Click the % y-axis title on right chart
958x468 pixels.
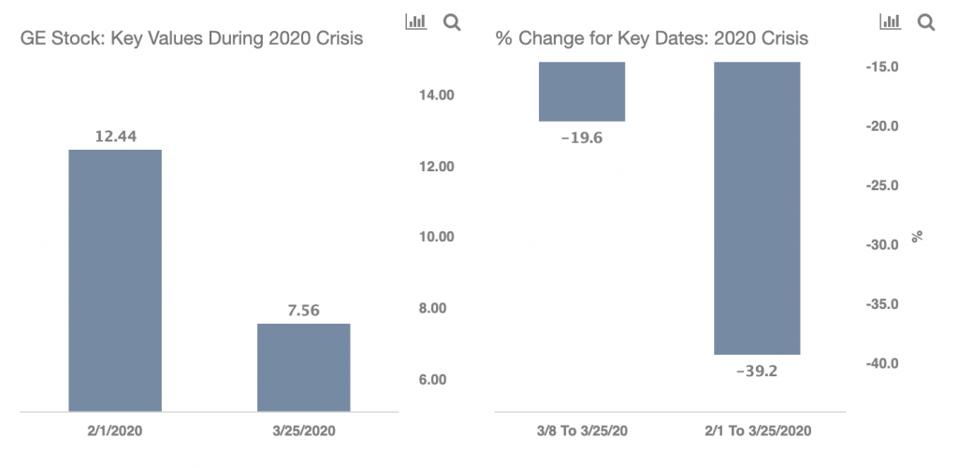(x=917, y=237)
